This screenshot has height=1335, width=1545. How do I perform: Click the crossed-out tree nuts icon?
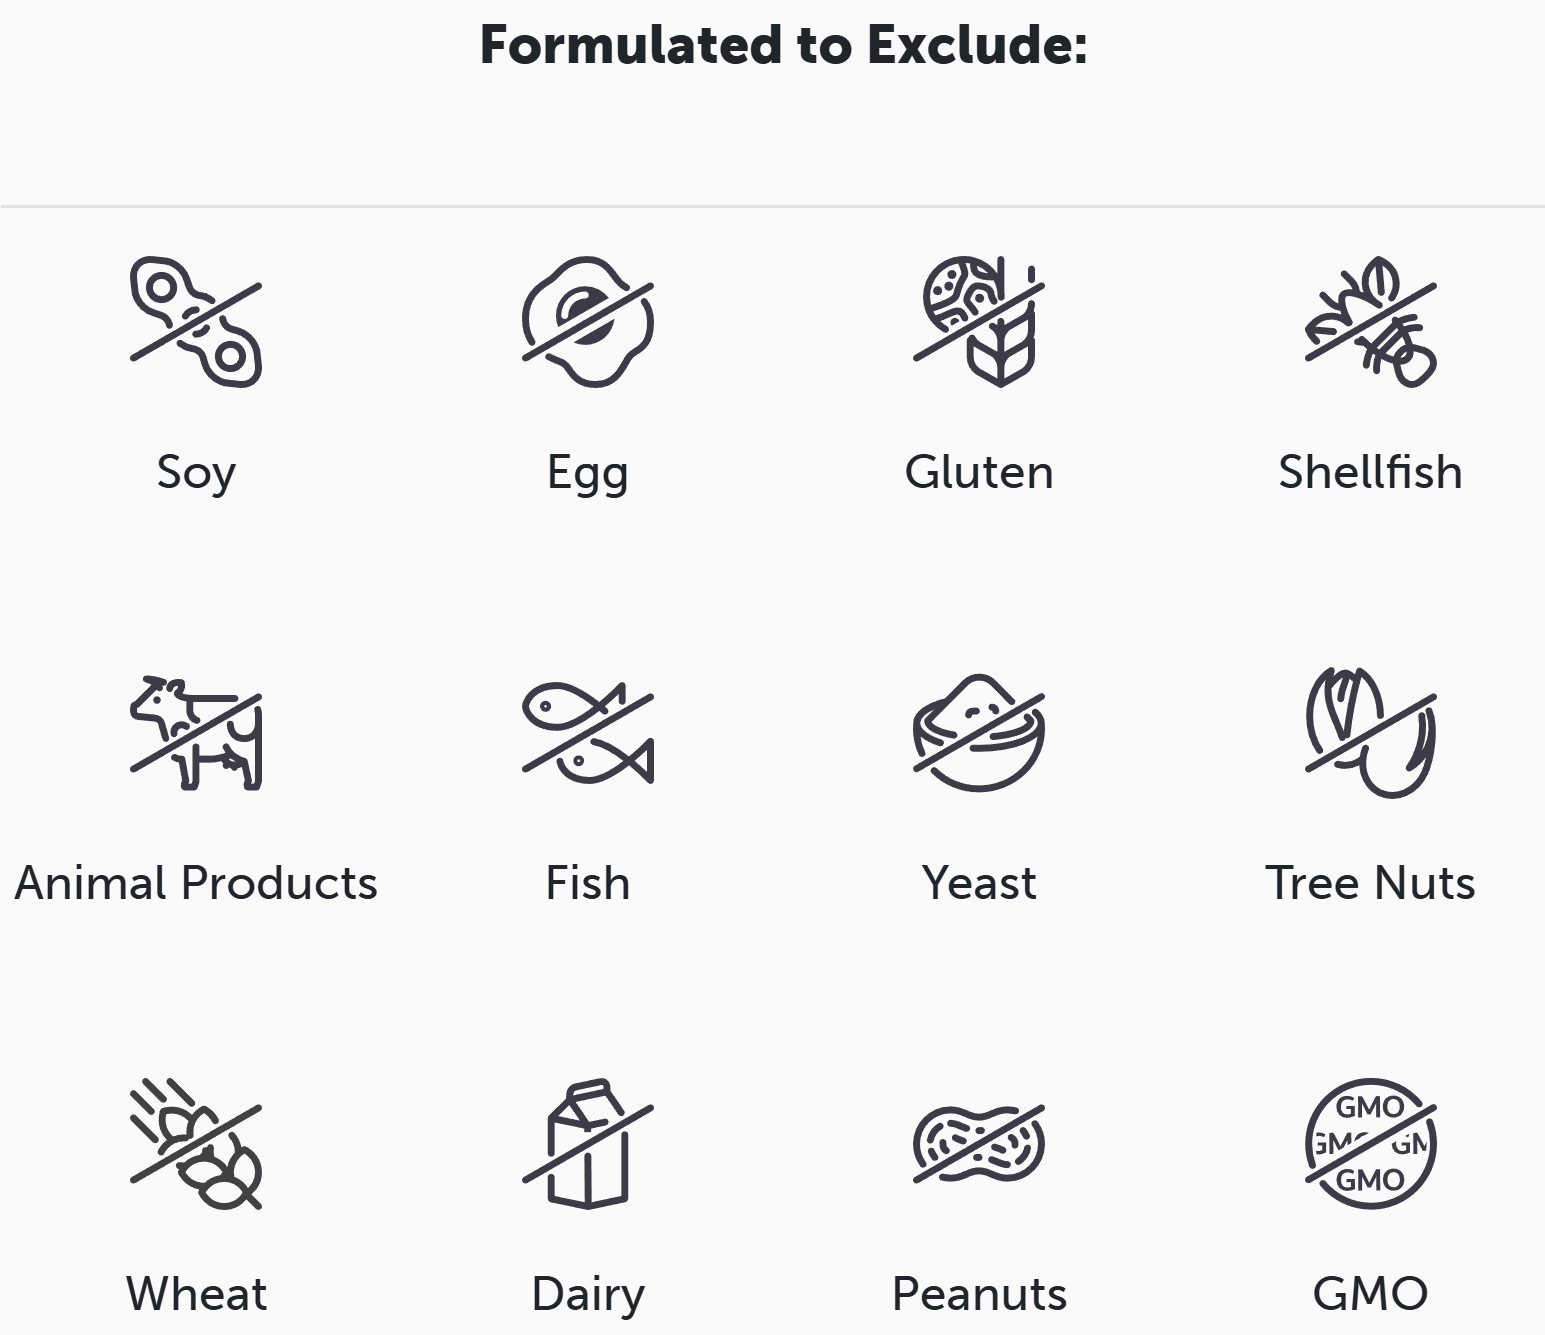click(x=1371, y=733)
